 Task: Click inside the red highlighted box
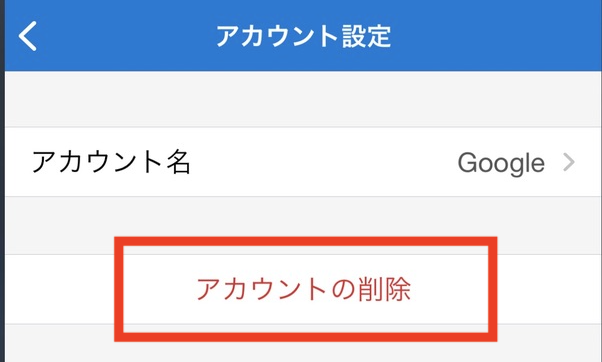[306, 289]
